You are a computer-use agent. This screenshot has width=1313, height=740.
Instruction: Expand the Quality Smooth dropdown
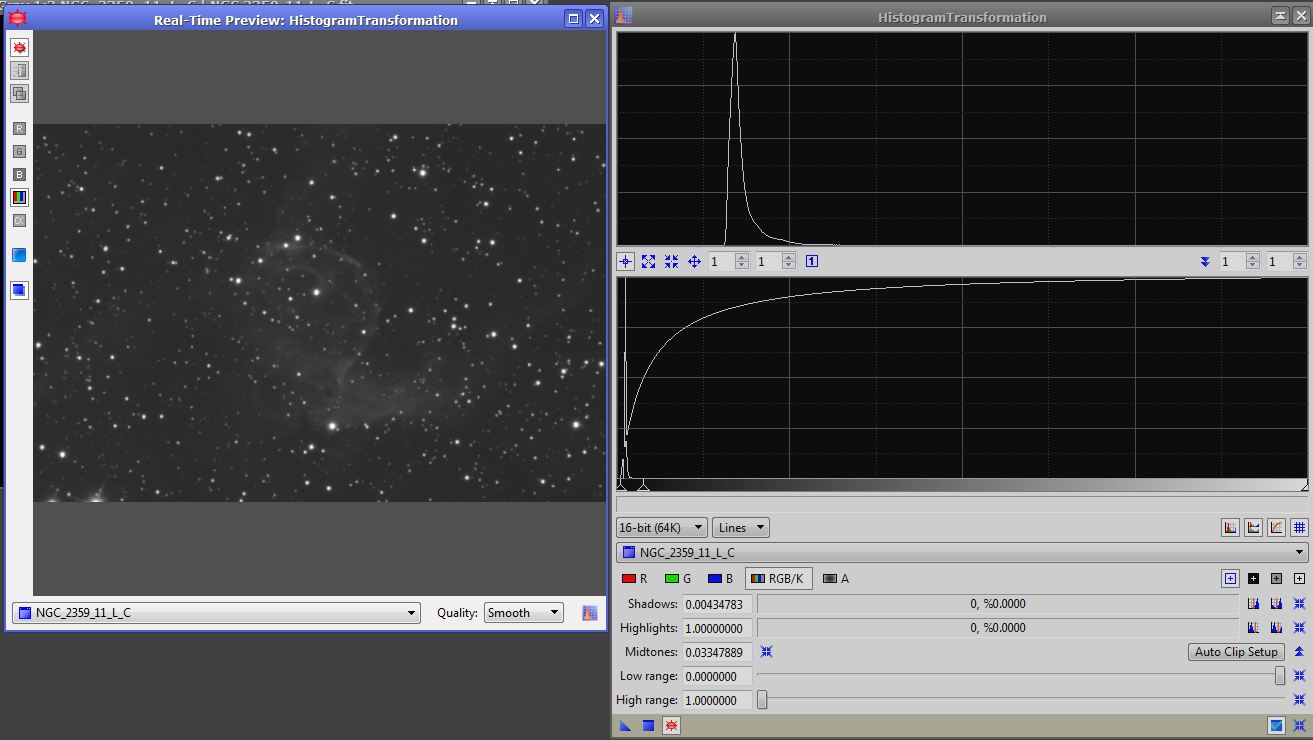[524, 613]
